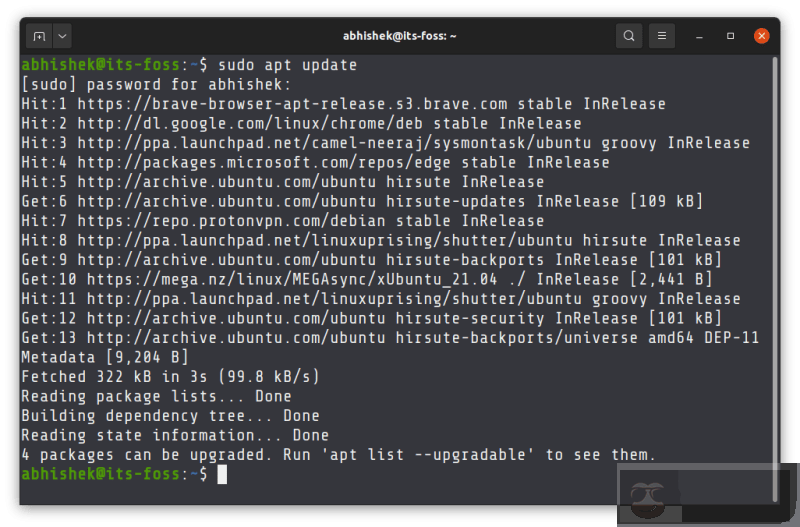Click the repo.protonvpn.com debian line

[x=283, y=221]
